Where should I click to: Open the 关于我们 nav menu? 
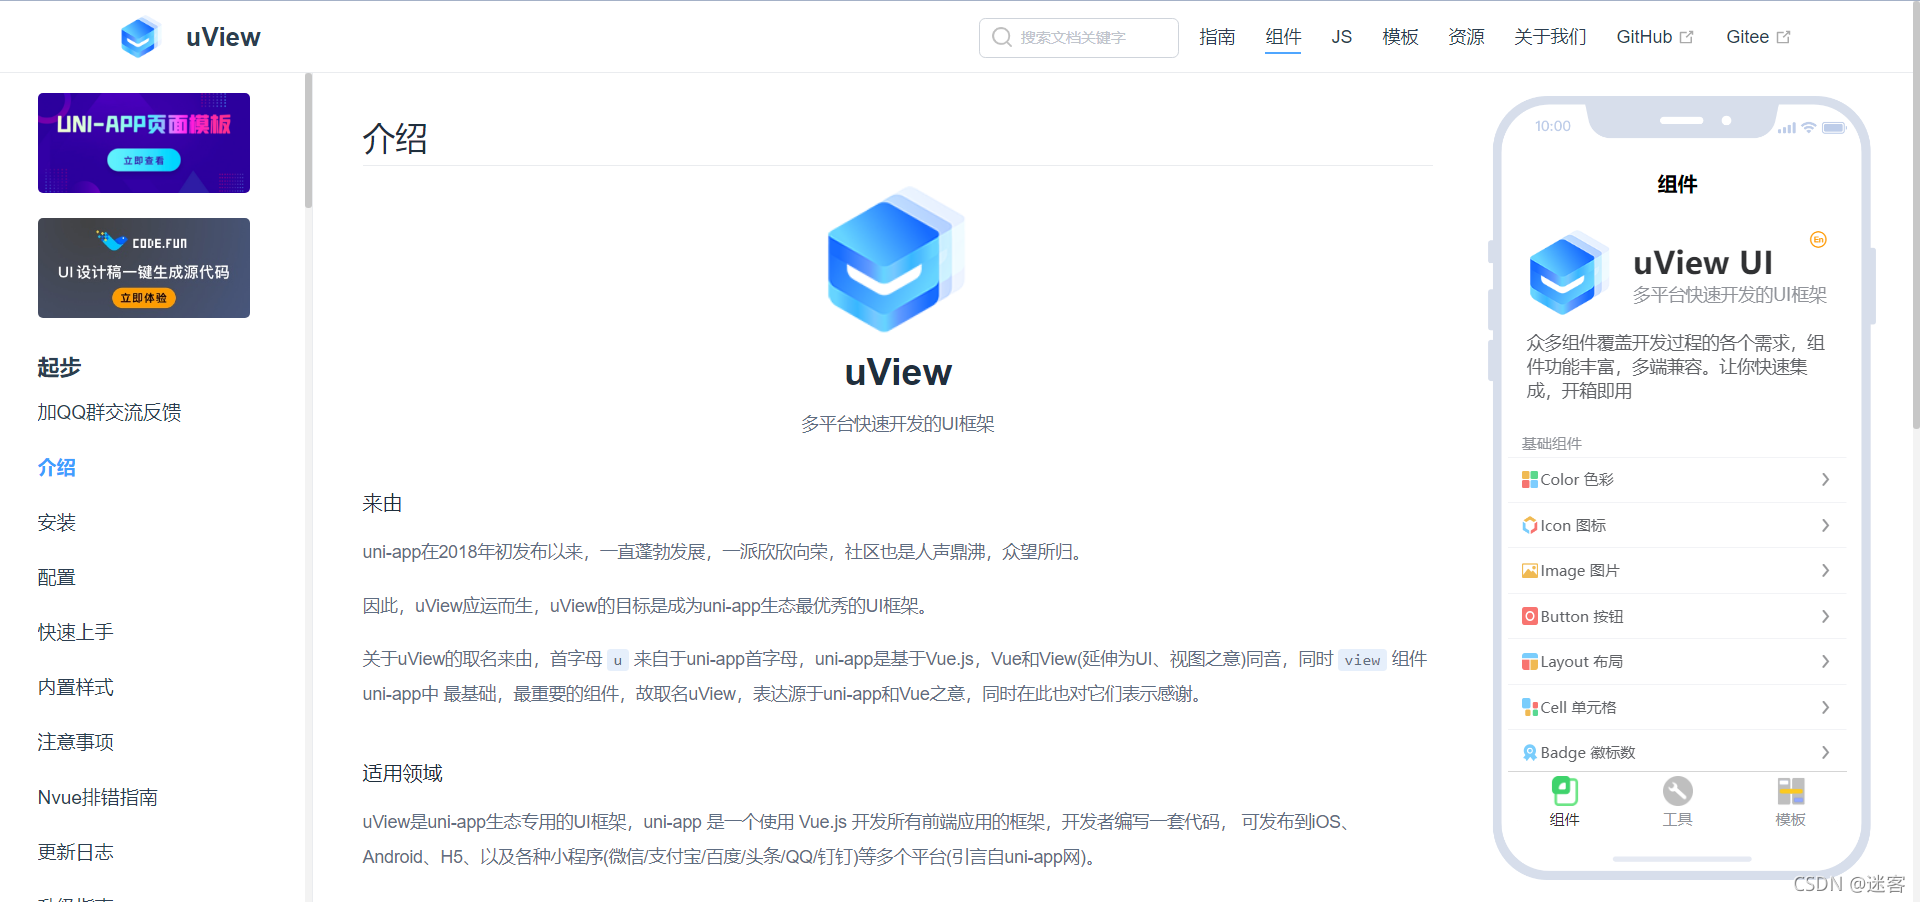pyautogui.click(x=1550, y=37)
